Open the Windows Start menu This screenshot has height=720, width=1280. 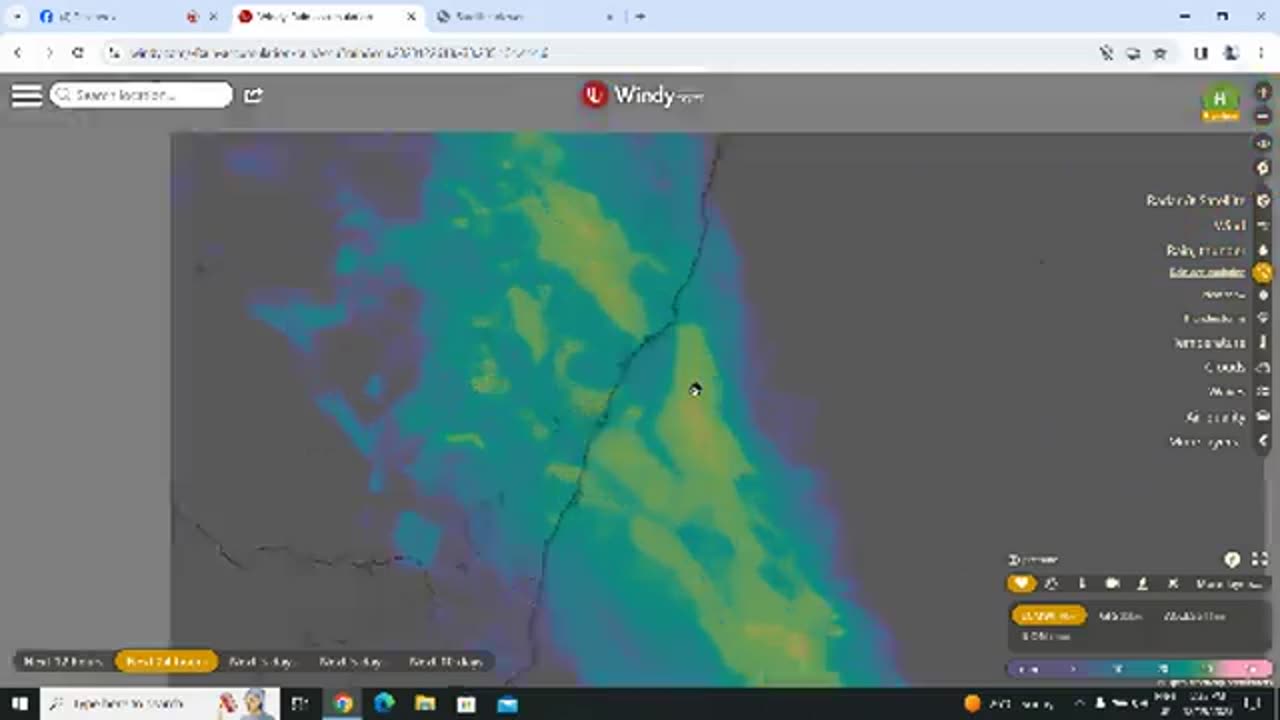(x=19, y=704)
